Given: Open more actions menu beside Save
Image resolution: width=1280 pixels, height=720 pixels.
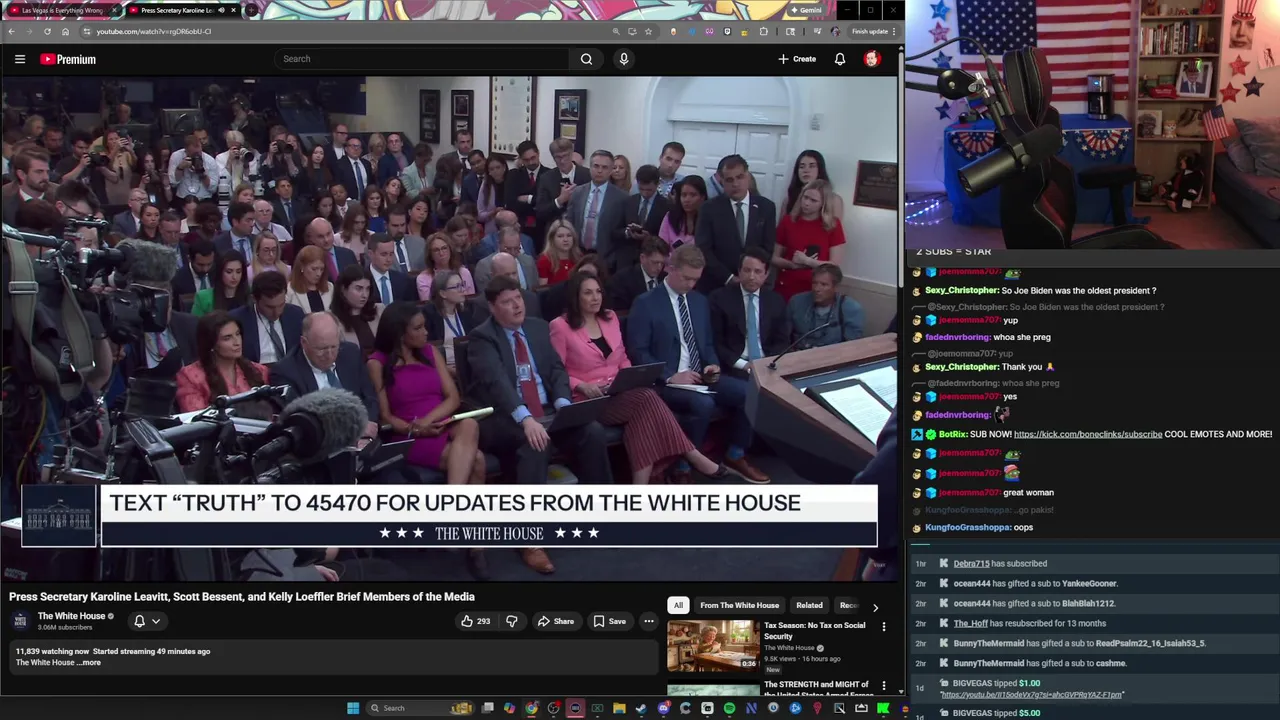Looking at the screenshot, I should tap(648, 621).
